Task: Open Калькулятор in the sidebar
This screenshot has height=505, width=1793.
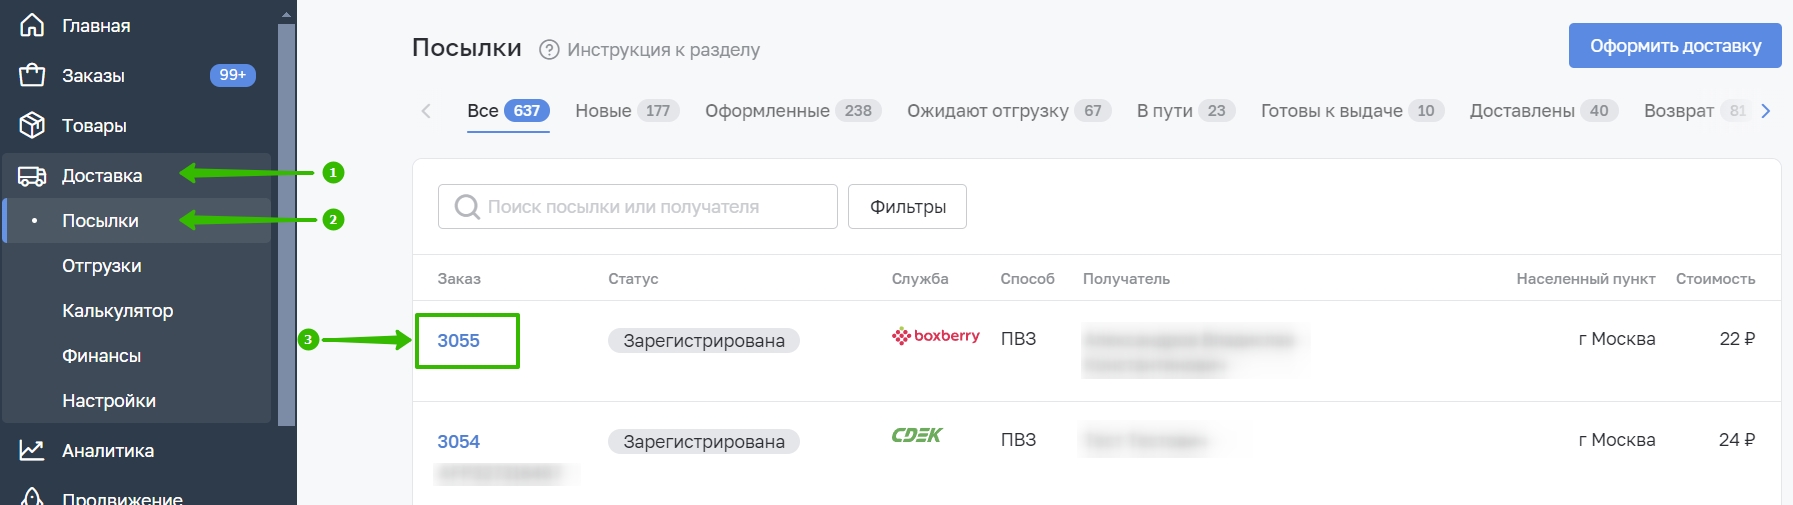Action: 118,311
